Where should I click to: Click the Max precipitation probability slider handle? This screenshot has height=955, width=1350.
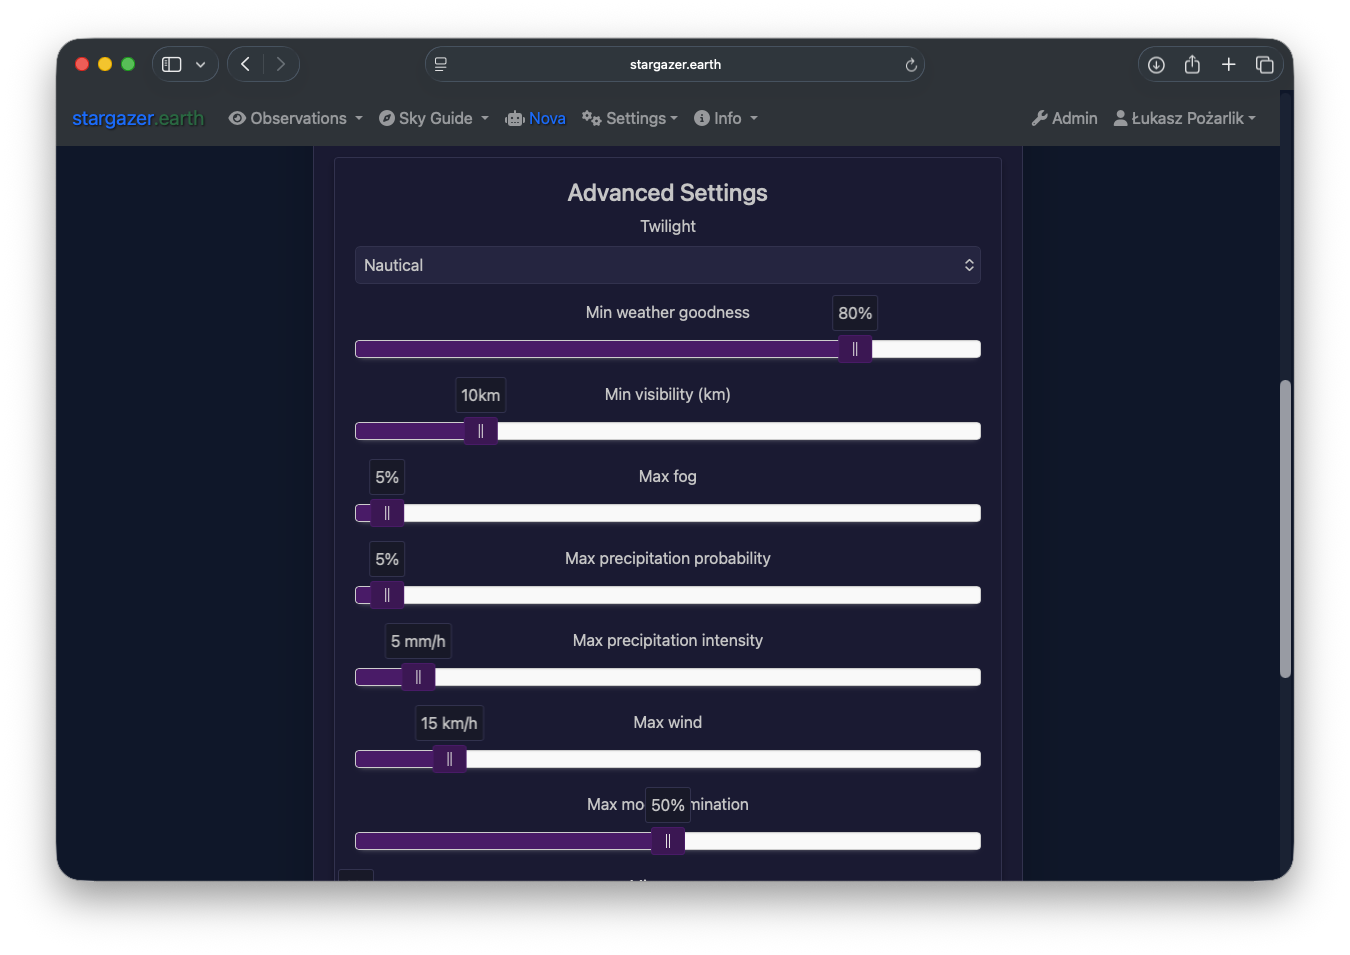tap(387, 595)
